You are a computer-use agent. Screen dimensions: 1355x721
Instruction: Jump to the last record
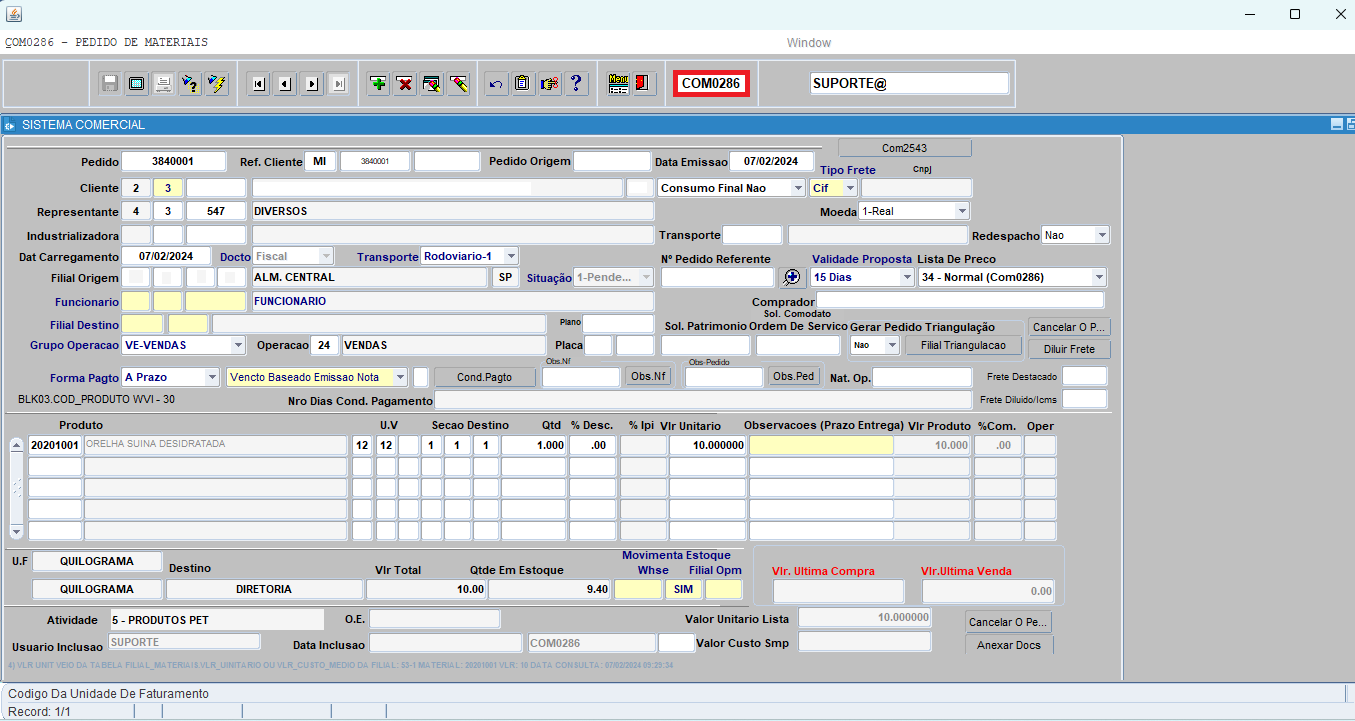pos(338,84)
